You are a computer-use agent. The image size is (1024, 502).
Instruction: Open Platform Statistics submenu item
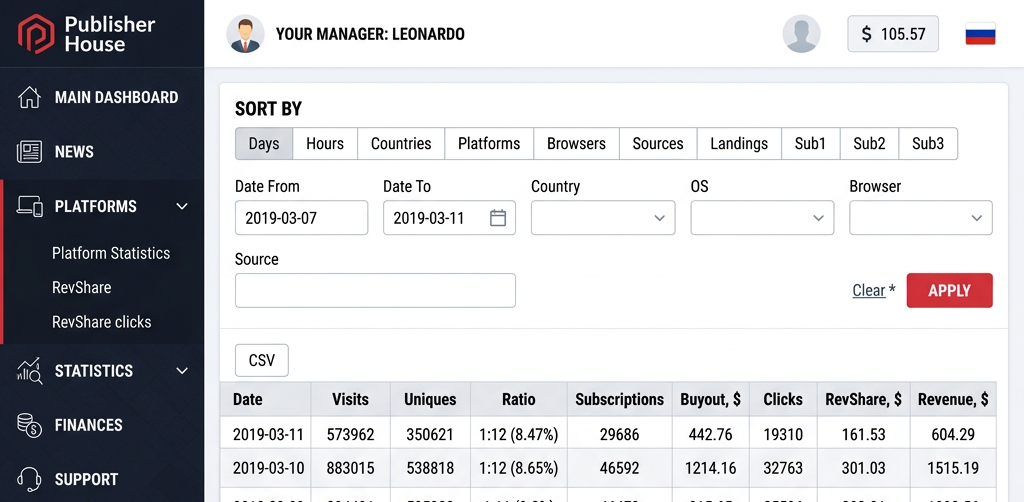point(111,253)
